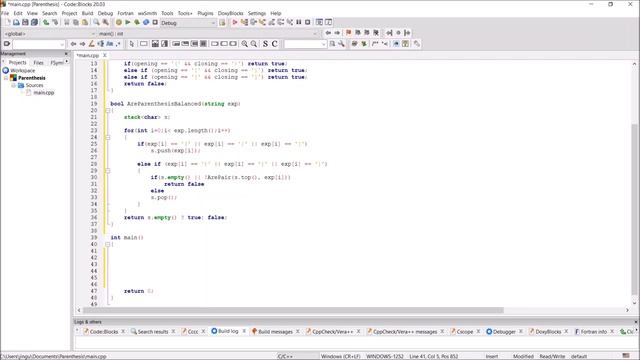Create a new file from toolbar
The width and height of the screenshot is (640, 360).
7,22
